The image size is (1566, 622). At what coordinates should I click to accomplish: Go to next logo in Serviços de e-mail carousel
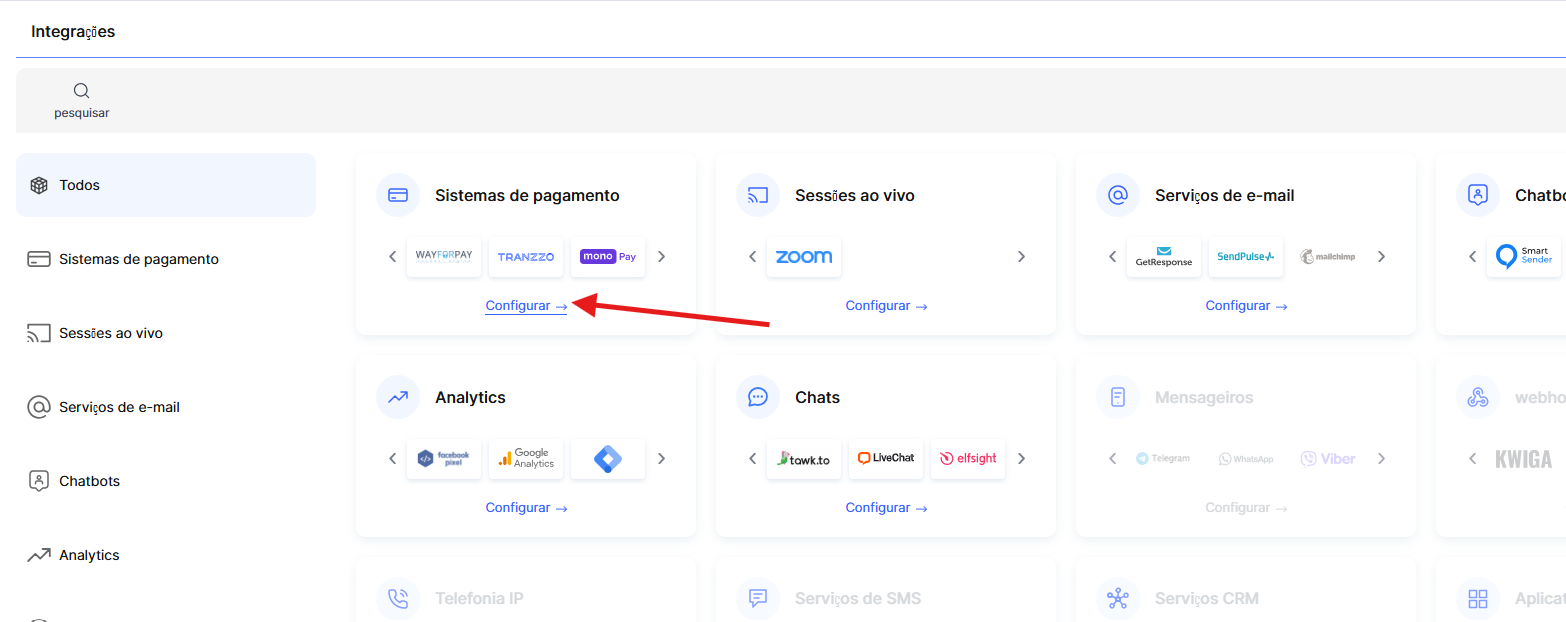click(x=1381, y=257)
